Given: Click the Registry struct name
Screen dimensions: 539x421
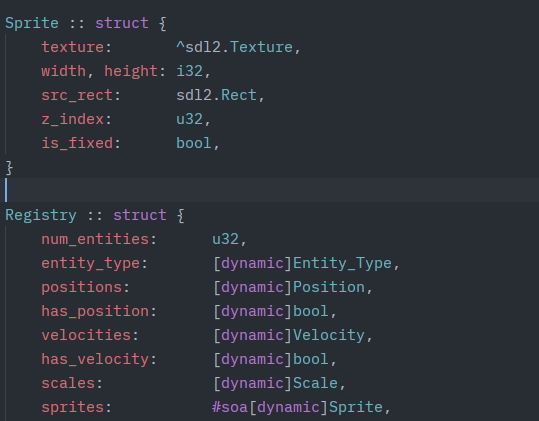Looking at the screenshot, I should pyautogui.click(x=41, y=215).
